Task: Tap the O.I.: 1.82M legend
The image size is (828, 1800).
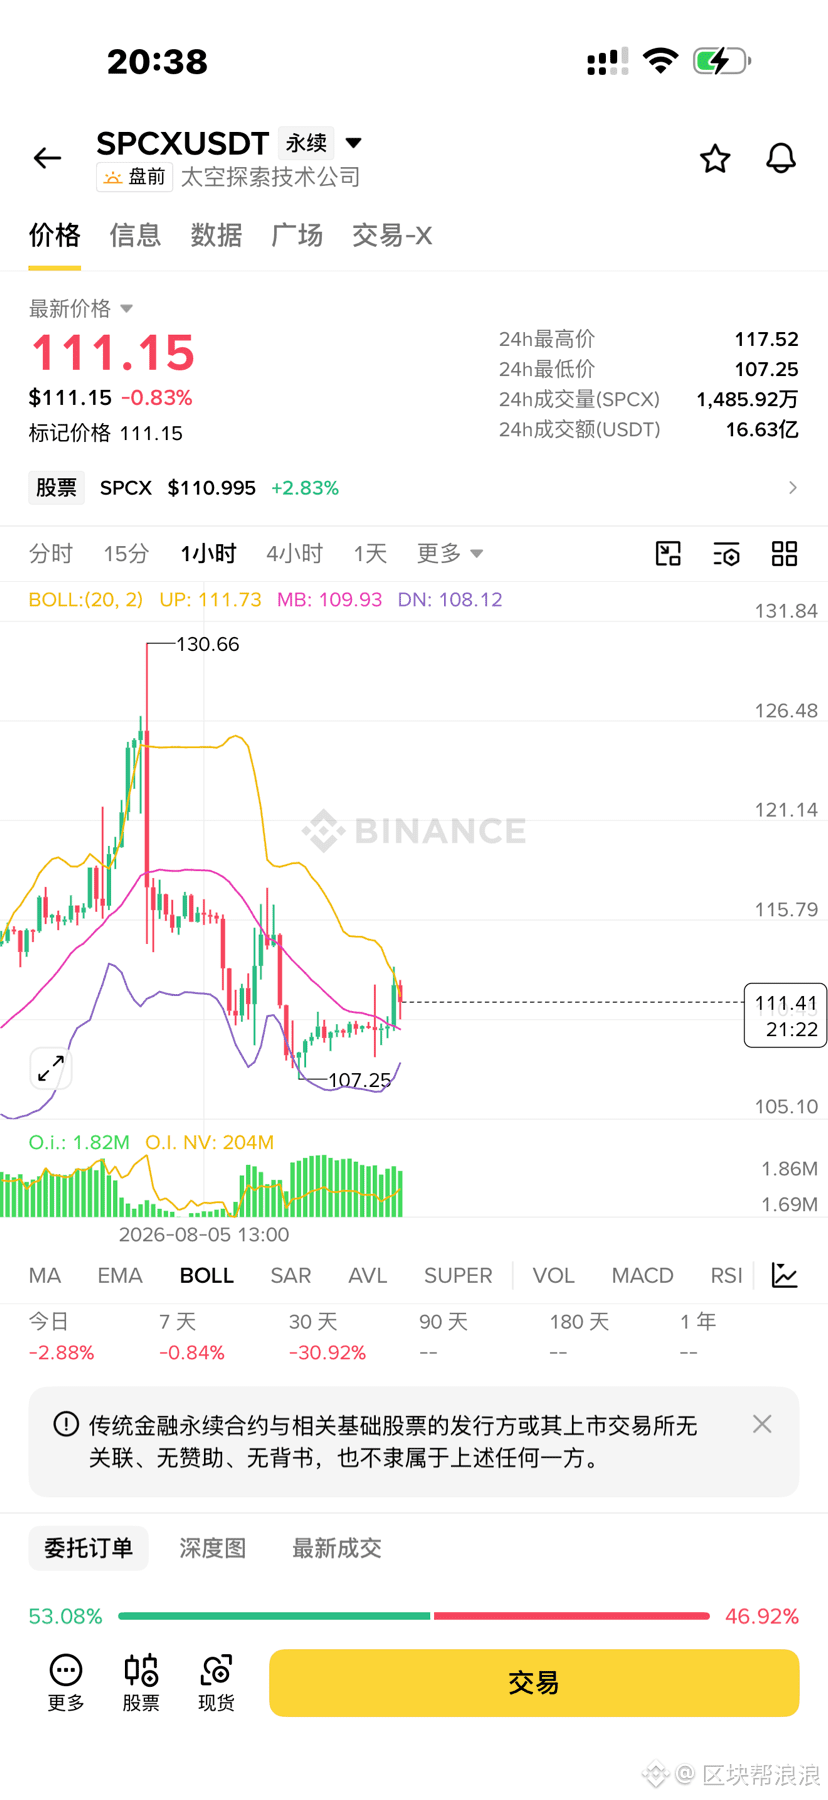Action: coord(79,1142)
